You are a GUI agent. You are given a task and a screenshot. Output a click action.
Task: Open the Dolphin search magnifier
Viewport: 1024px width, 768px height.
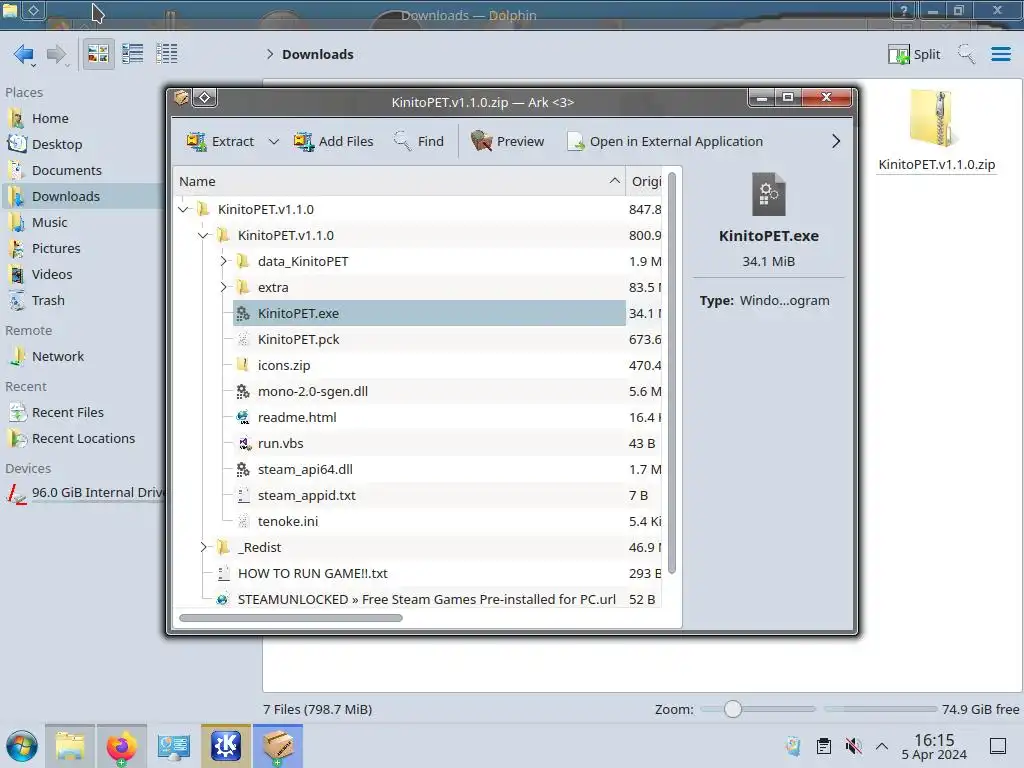click(966, 54)
